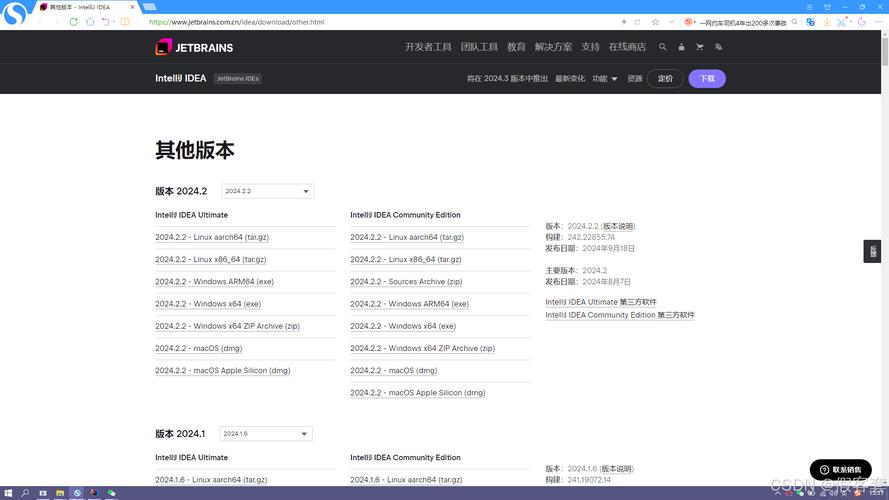
Task: Open 教育 menu
Action: (516, 47)
